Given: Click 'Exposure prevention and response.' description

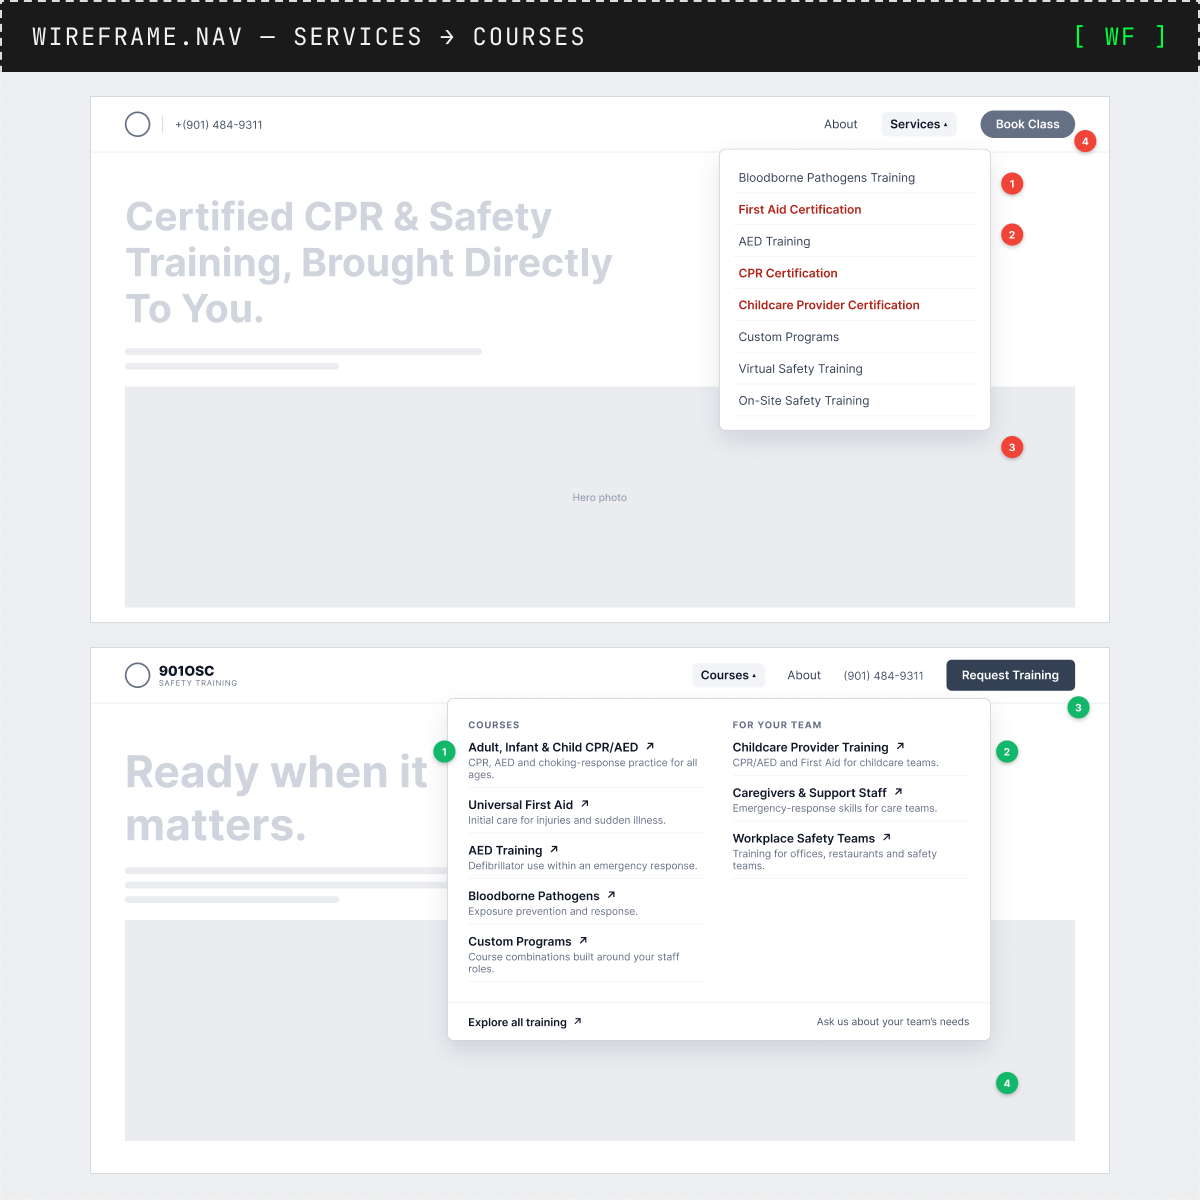Looking at the screenshot, I should 553,911.
